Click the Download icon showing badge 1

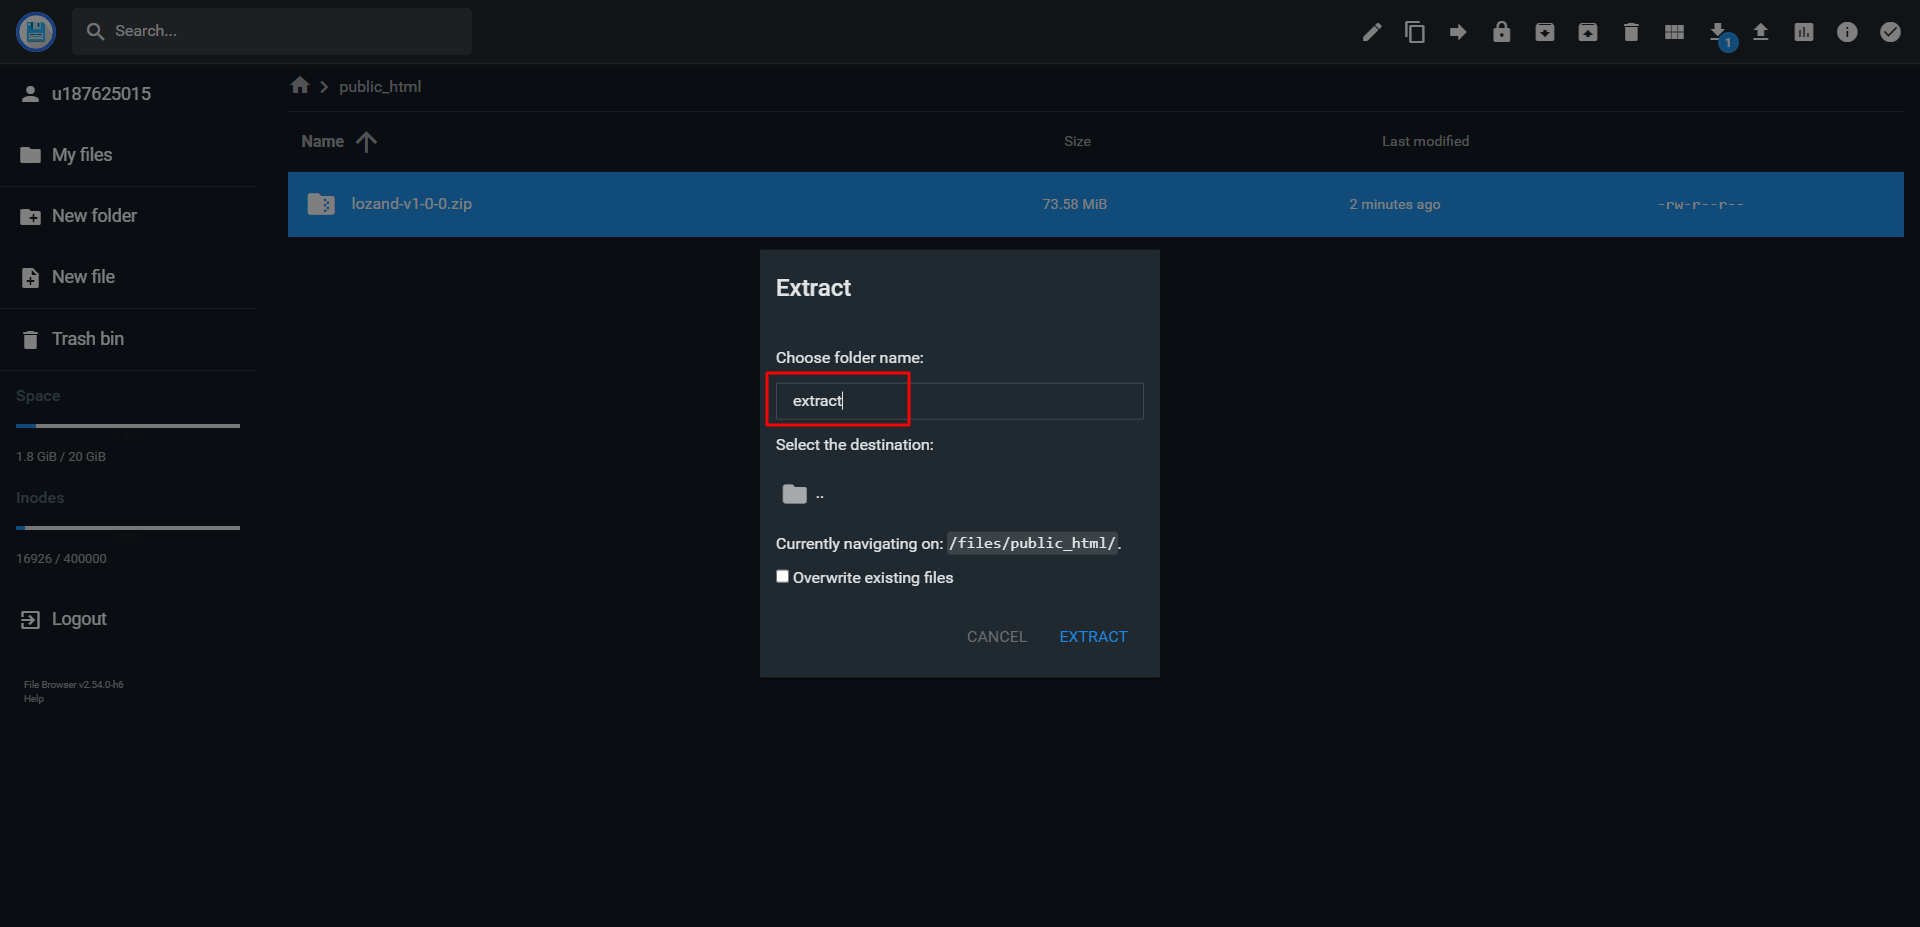[x=1717, y=31]
